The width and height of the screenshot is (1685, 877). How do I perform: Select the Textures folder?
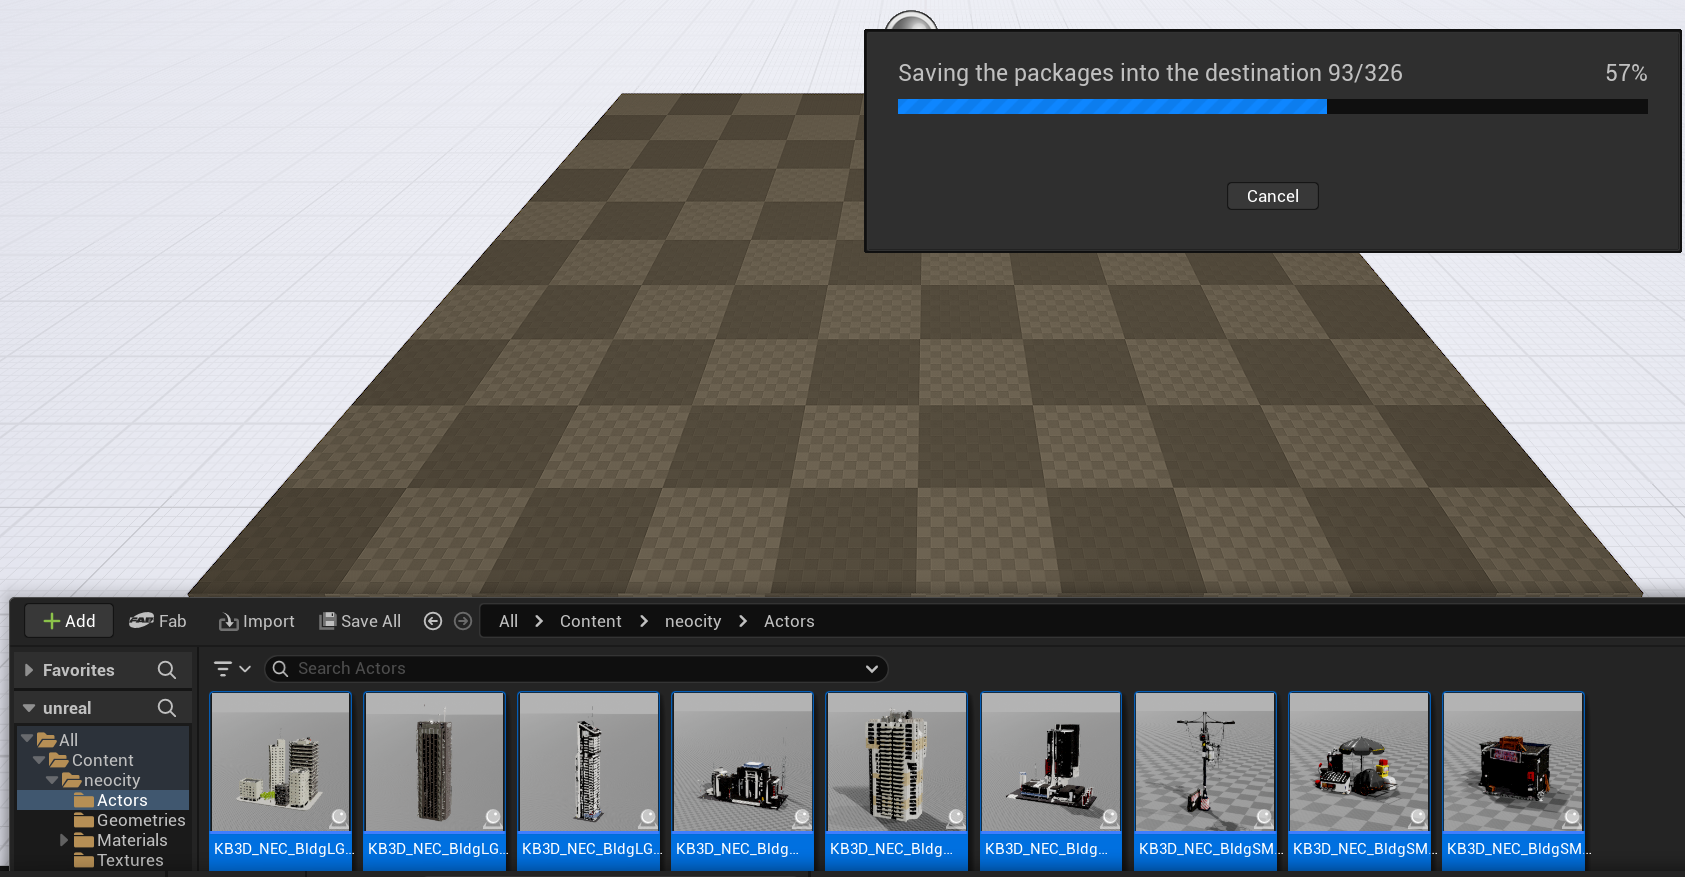click(x=119, y=860)
